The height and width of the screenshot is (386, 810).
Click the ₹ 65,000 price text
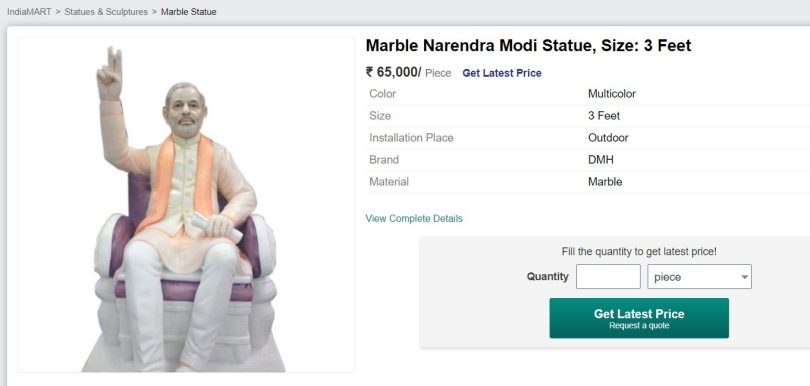pyautogui.click(x=393, y=72)
